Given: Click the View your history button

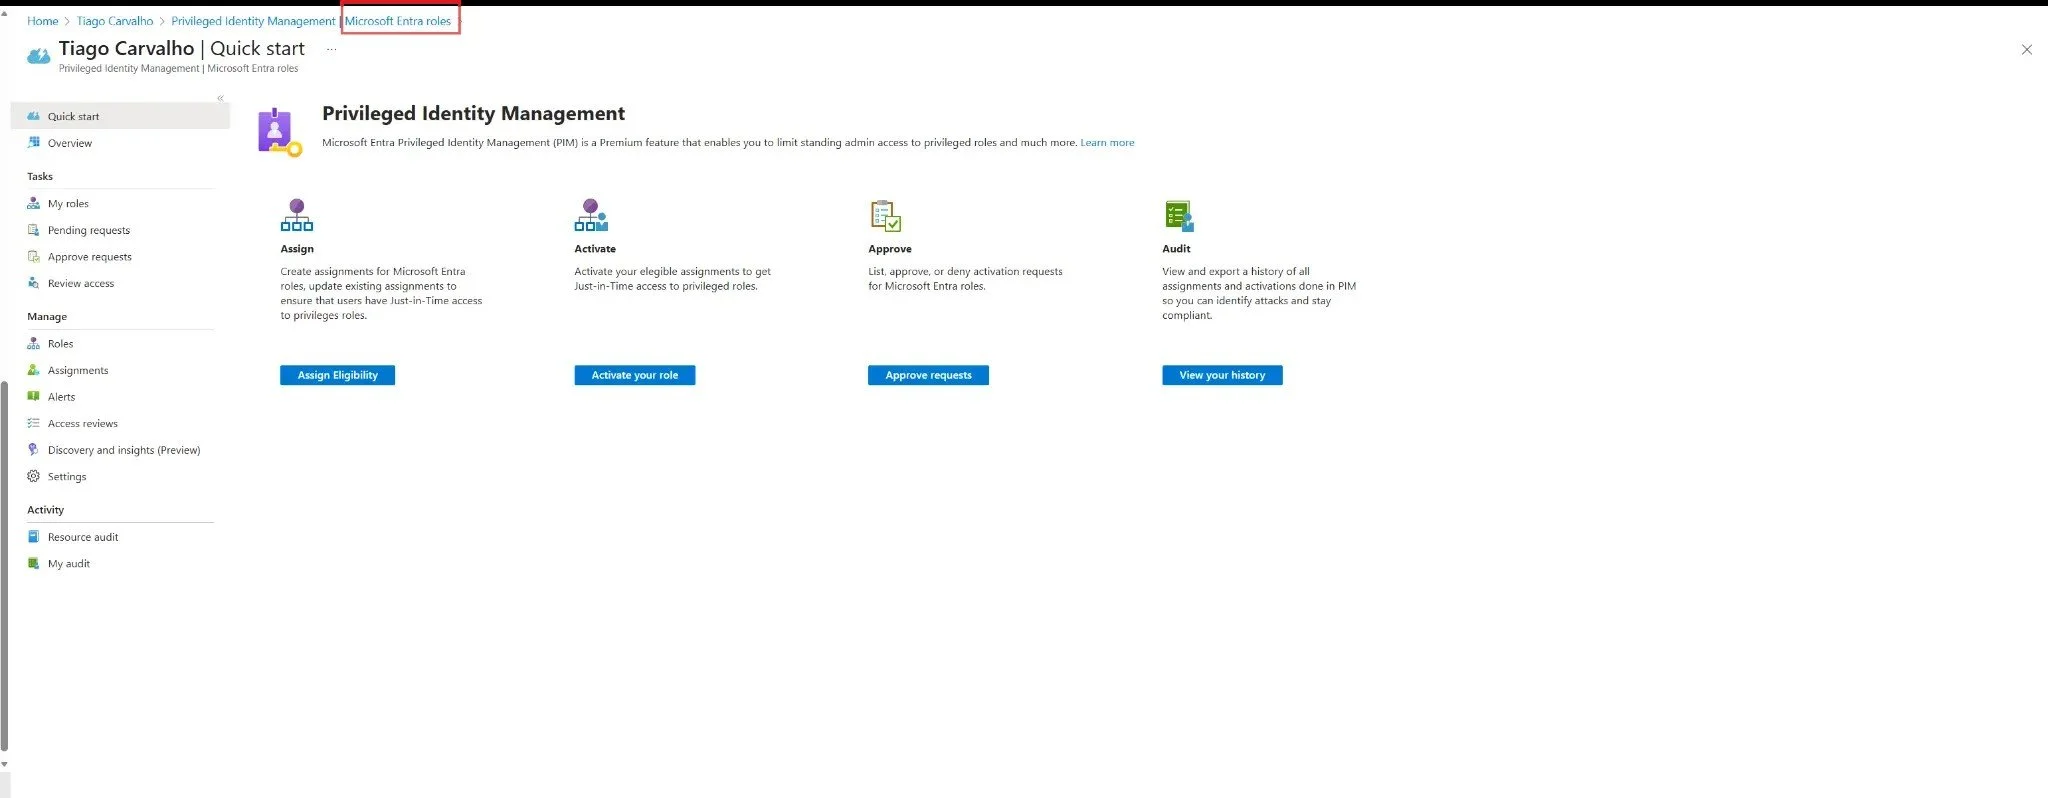Looking at the screenshot, I should (1222, 375).
